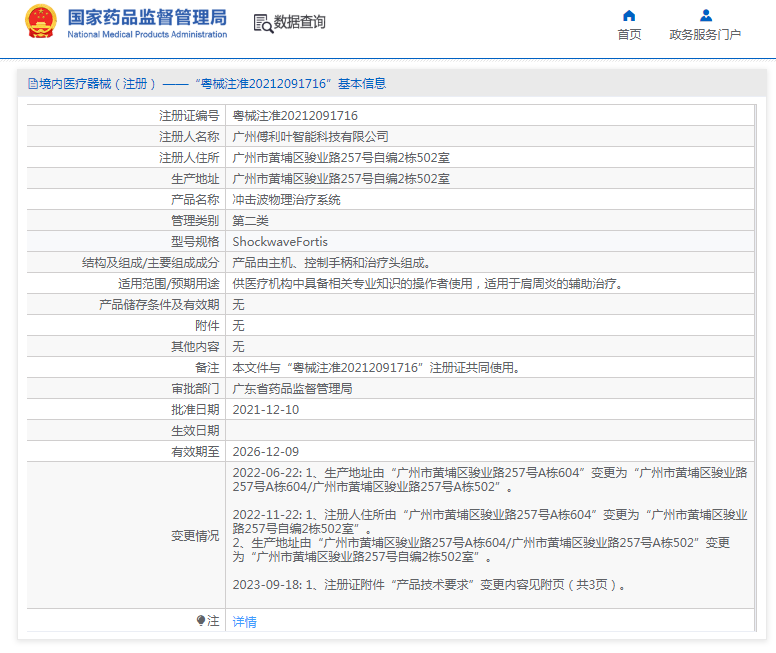Click the 2023-09-18 change record entry
Image resolution: width=776 pixels, height=653 pixels.
428,585
